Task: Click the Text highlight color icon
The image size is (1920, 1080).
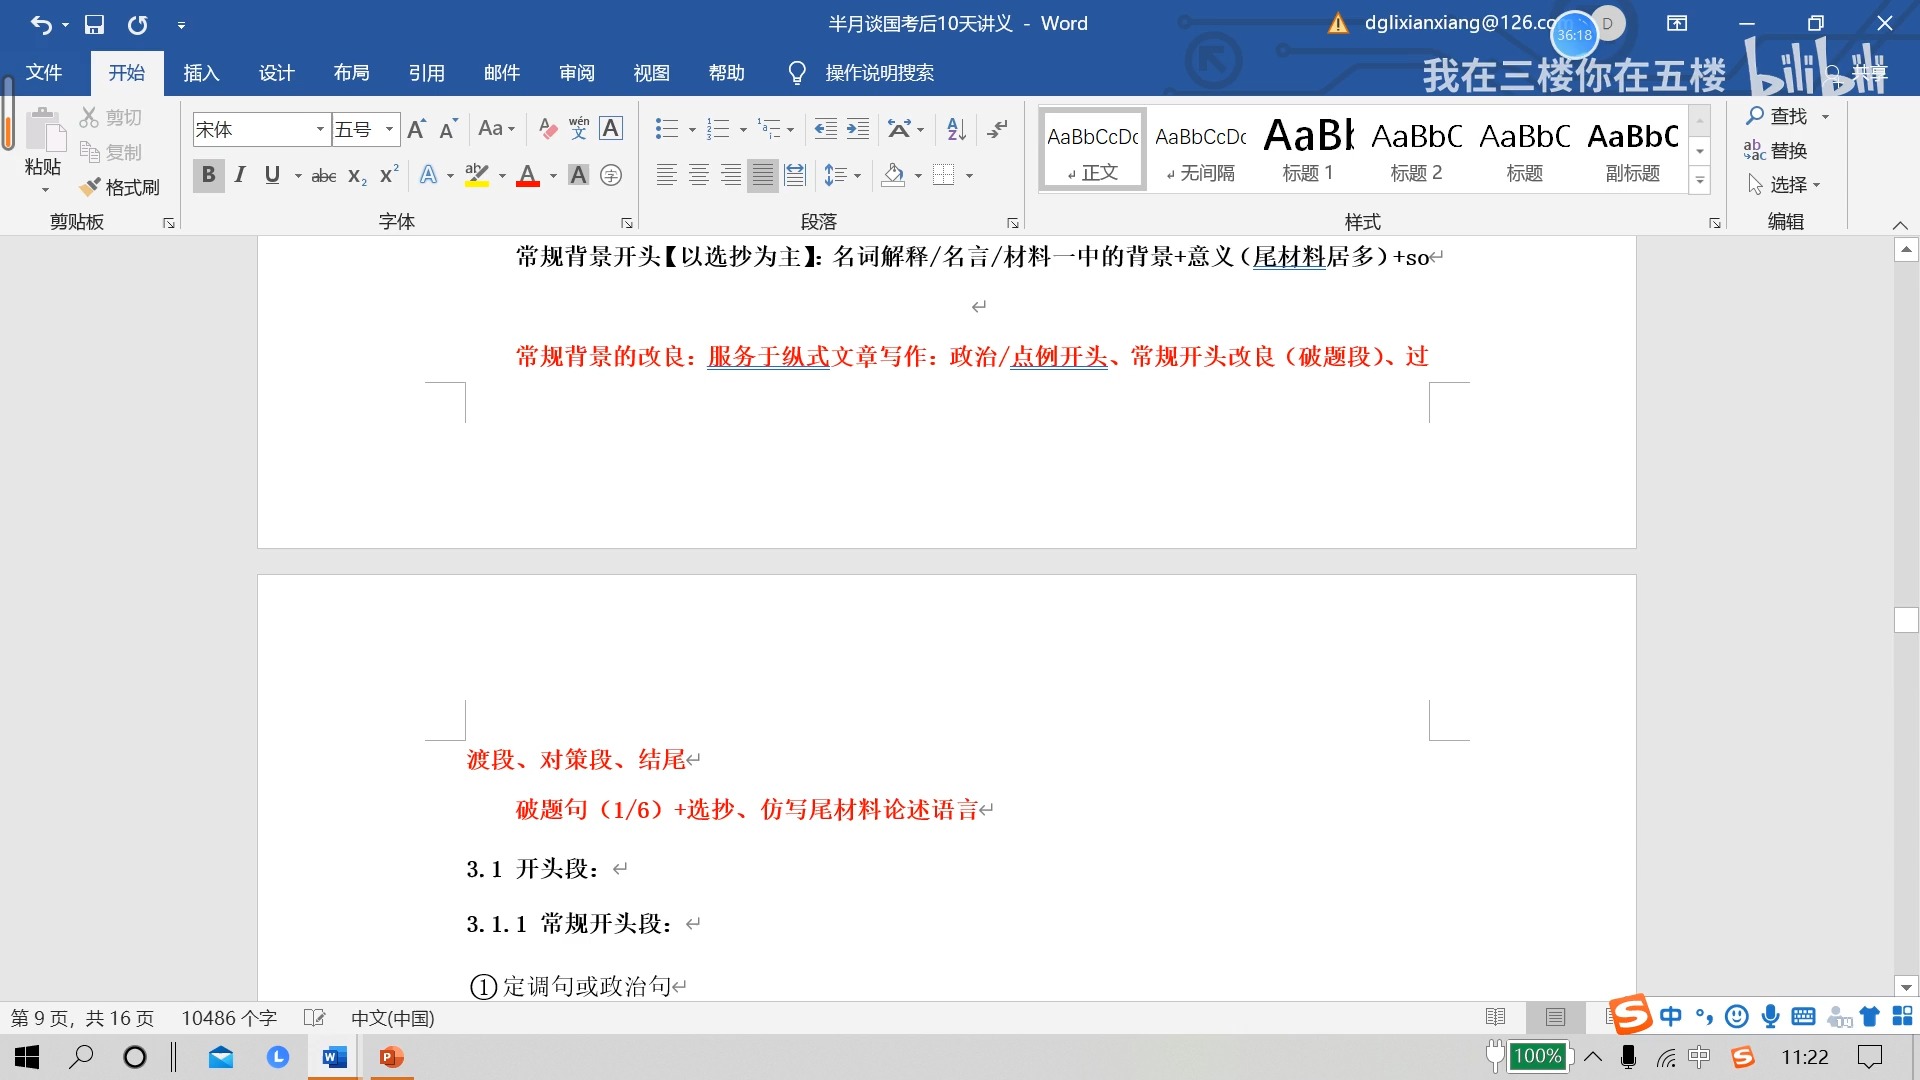Action: coord(479,174)
